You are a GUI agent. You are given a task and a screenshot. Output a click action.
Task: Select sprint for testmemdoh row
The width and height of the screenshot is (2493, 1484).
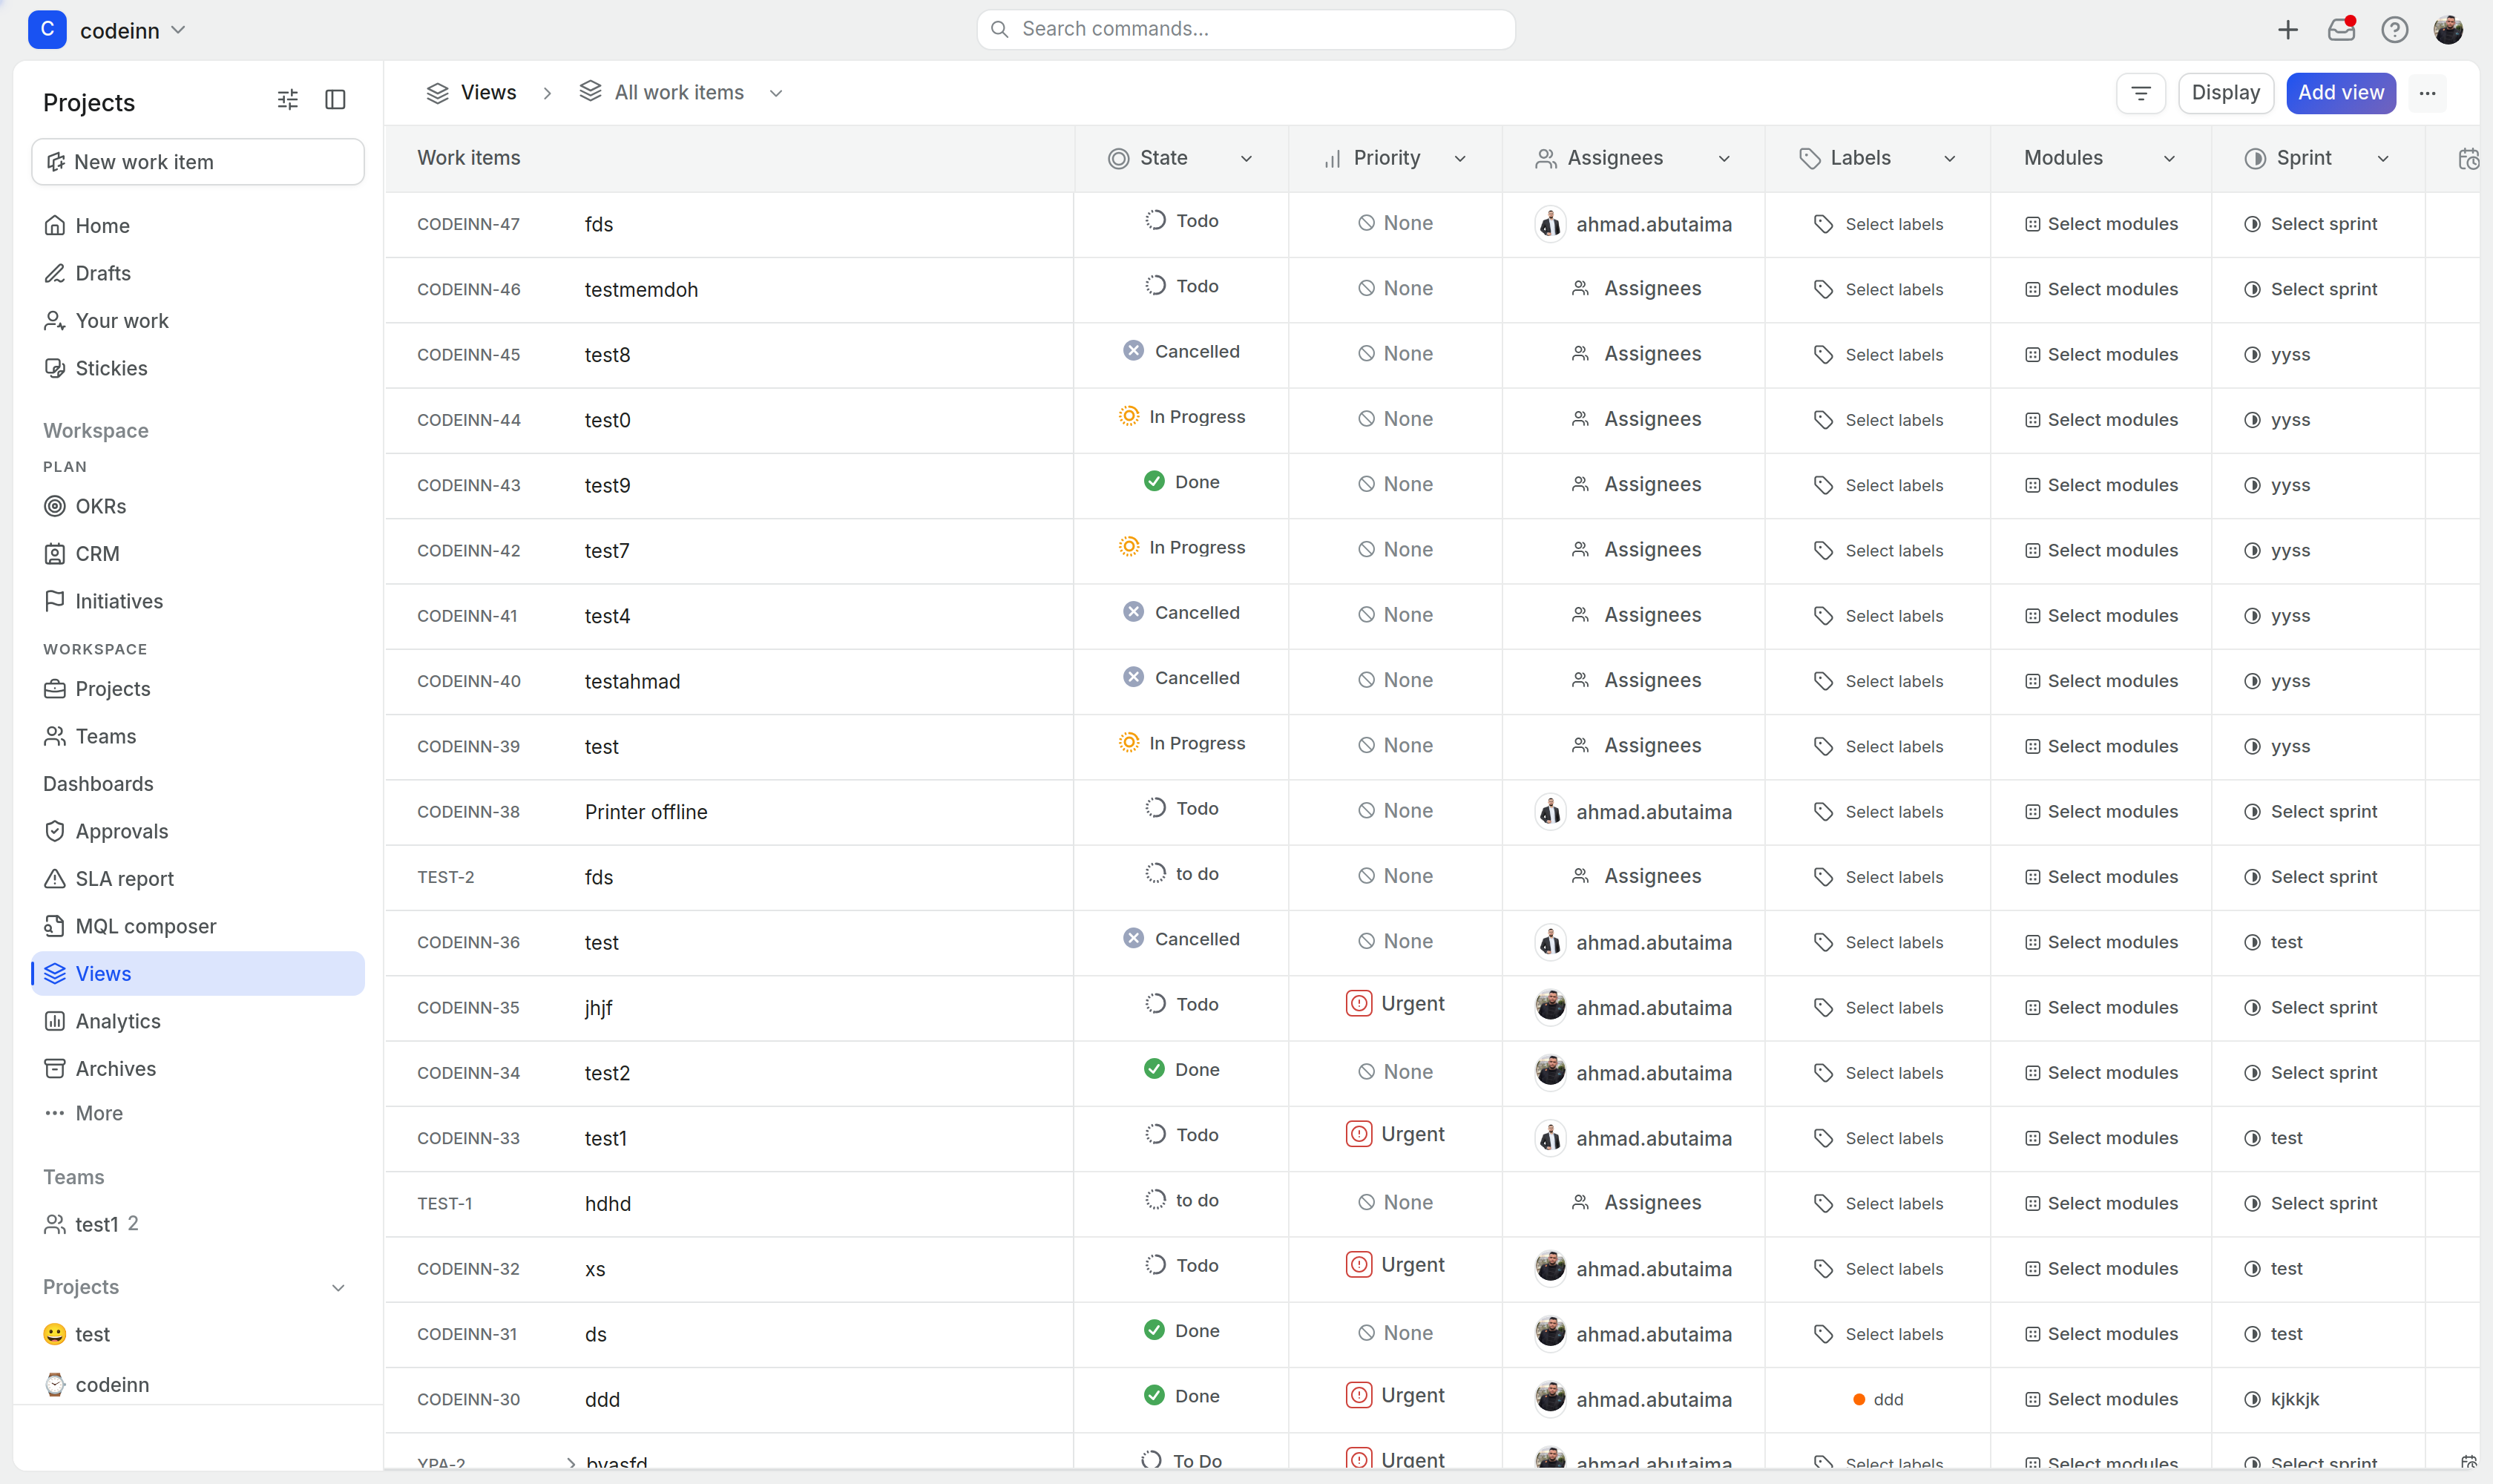(x=2310, y=289)
